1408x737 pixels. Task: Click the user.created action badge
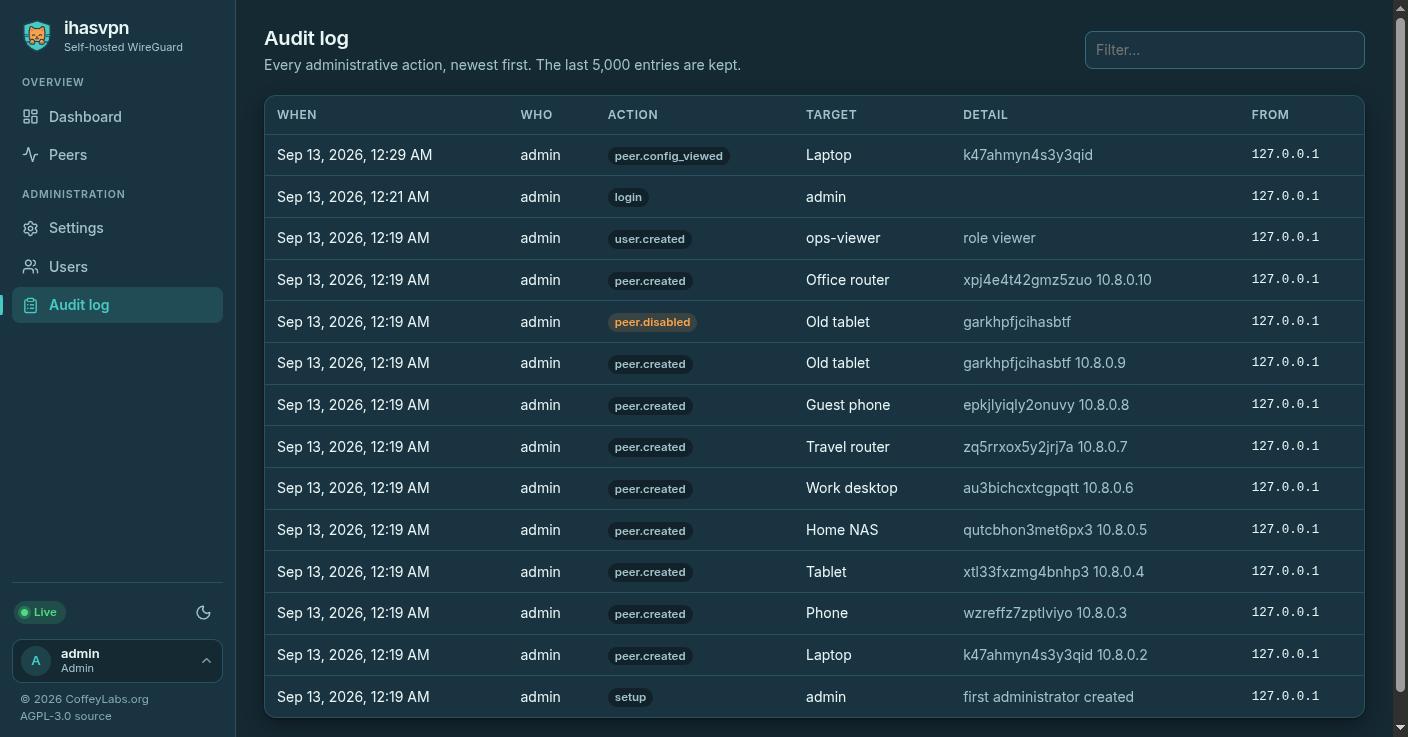650,239
